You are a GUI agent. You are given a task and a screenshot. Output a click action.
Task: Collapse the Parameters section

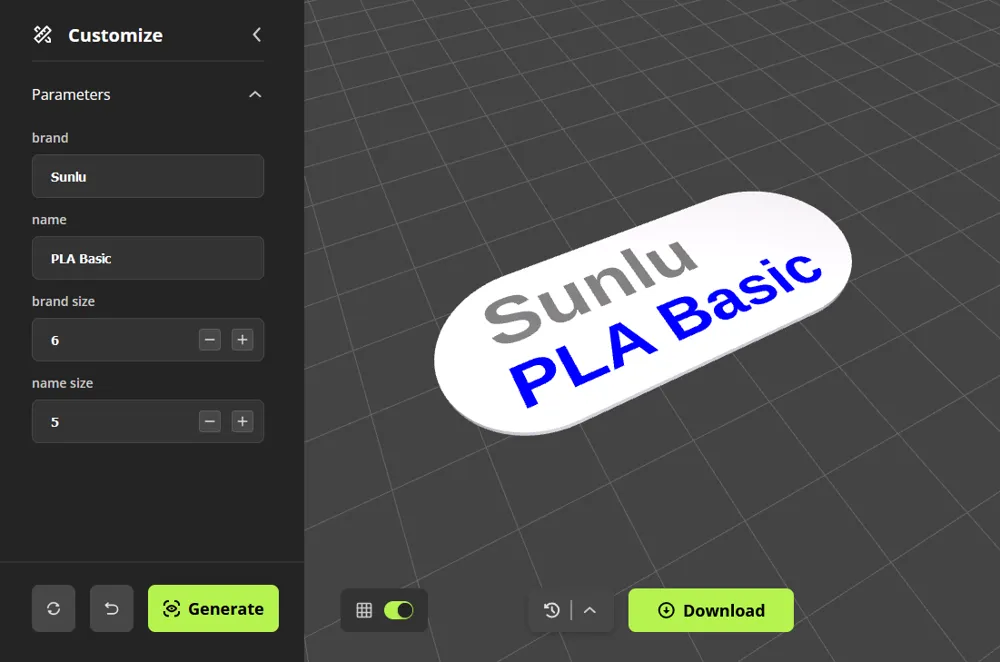click(255, 94)
